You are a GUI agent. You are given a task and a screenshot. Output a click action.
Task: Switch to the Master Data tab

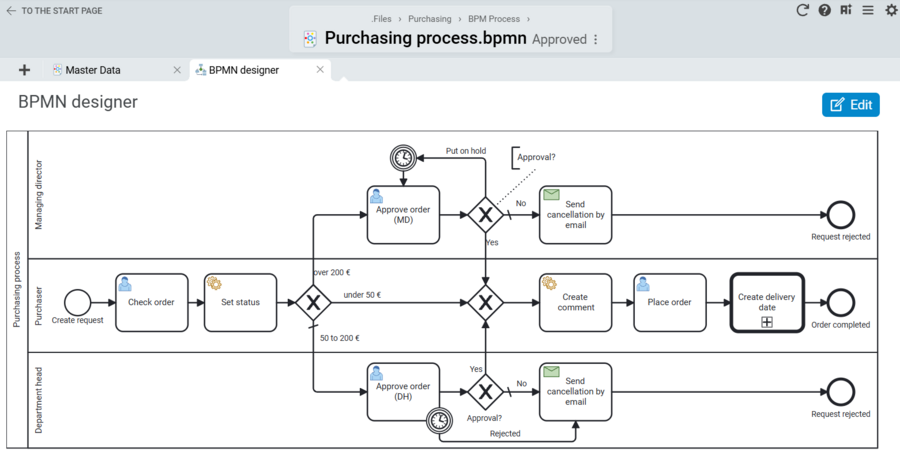point(93,70)
